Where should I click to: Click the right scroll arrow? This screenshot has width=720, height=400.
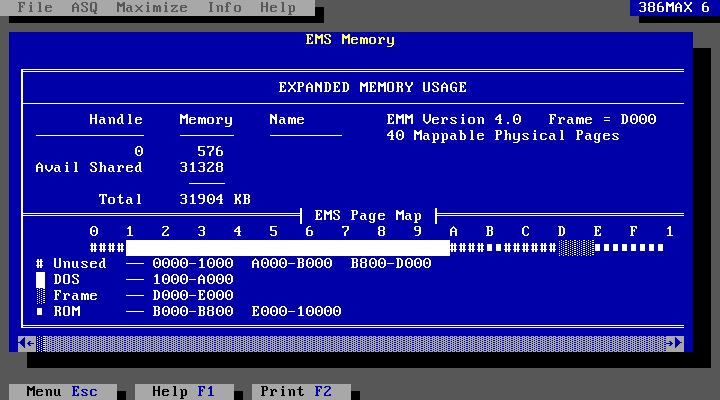[x=675, y=343]
